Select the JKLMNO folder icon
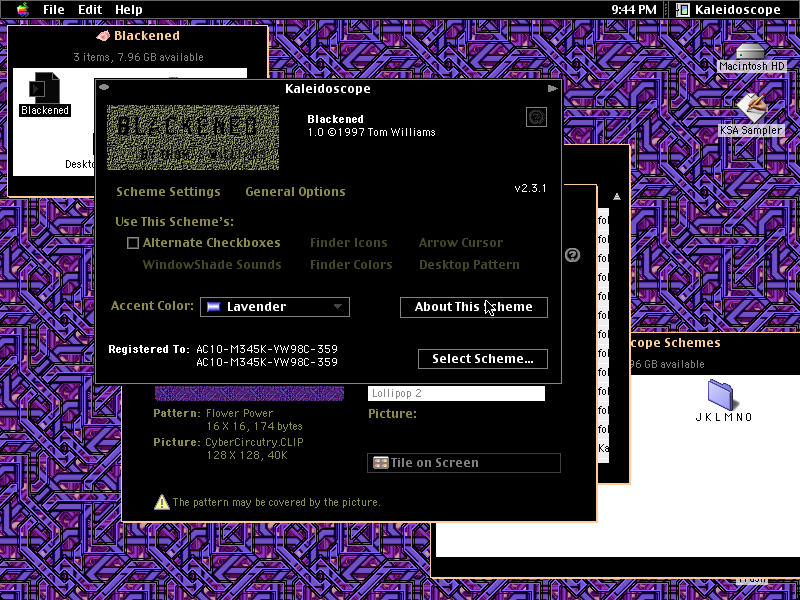The height and width of the screenshot is (600, 800). [720, 395]
